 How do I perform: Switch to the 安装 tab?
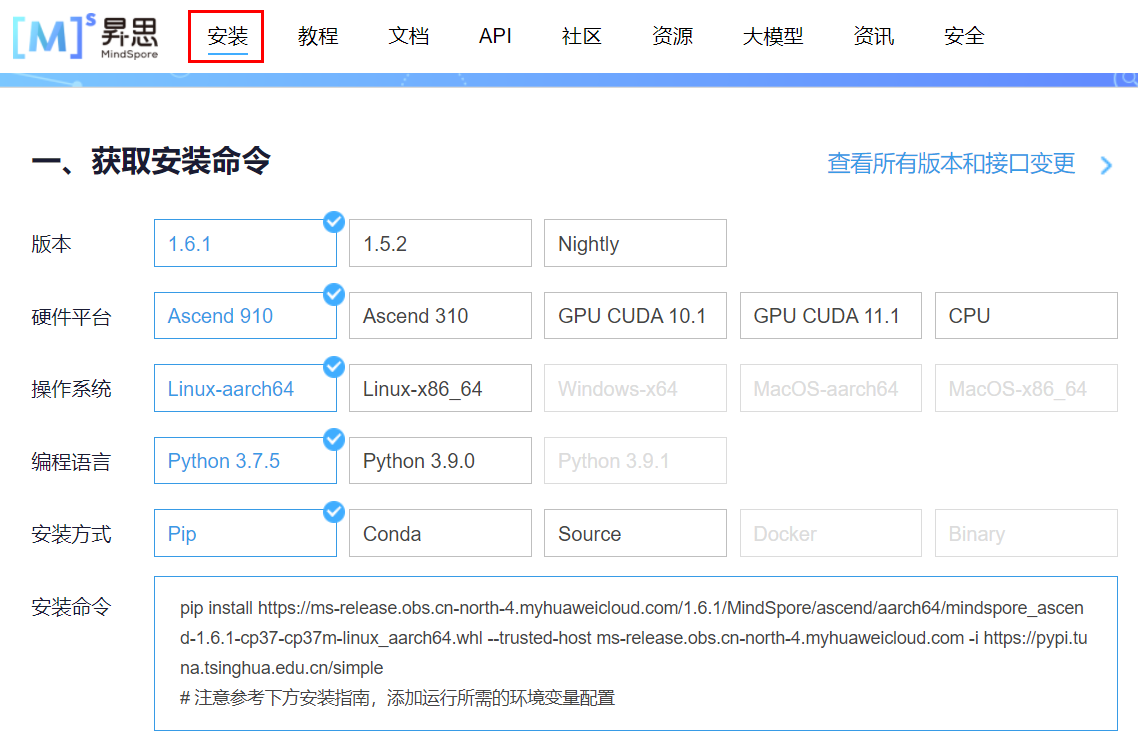click(x=226, y=36)
